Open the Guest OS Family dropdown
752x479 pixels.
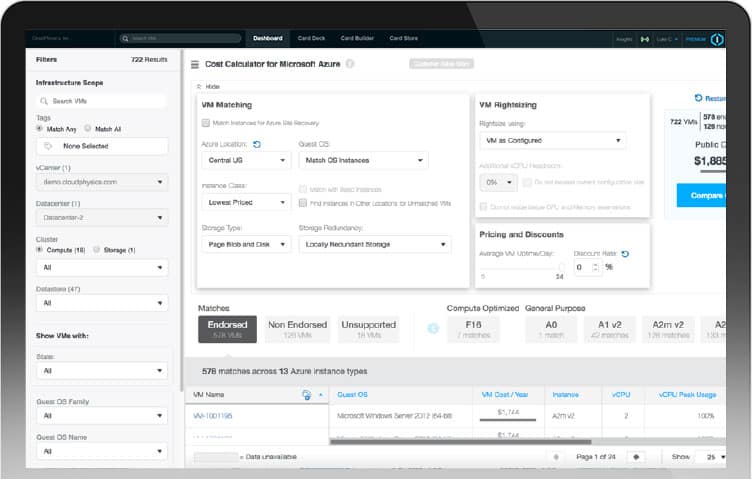coord(102,416)
